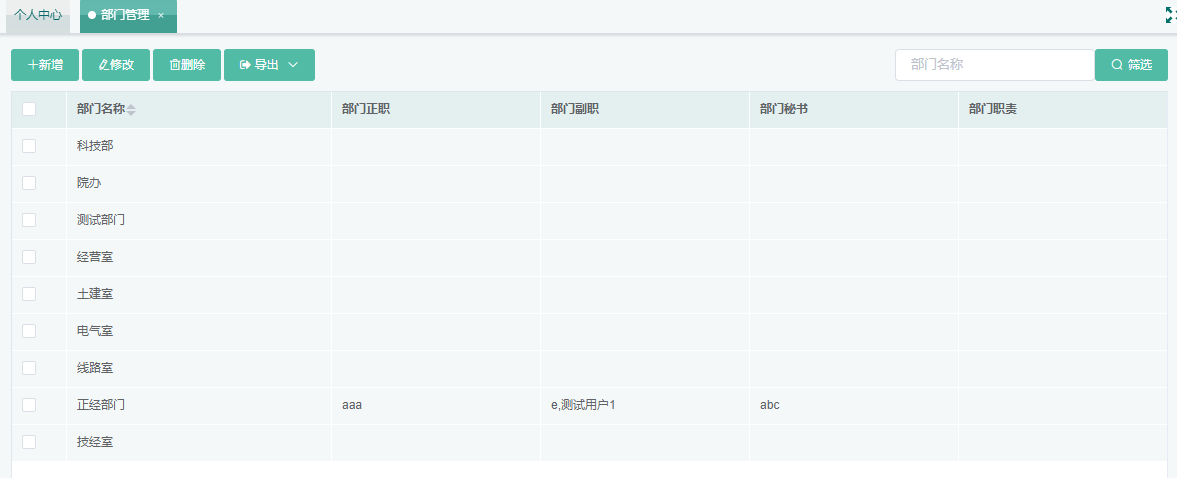Click the 新增 add button
1177x478 pixels.
pyautogui.click(x=45, y=65)
